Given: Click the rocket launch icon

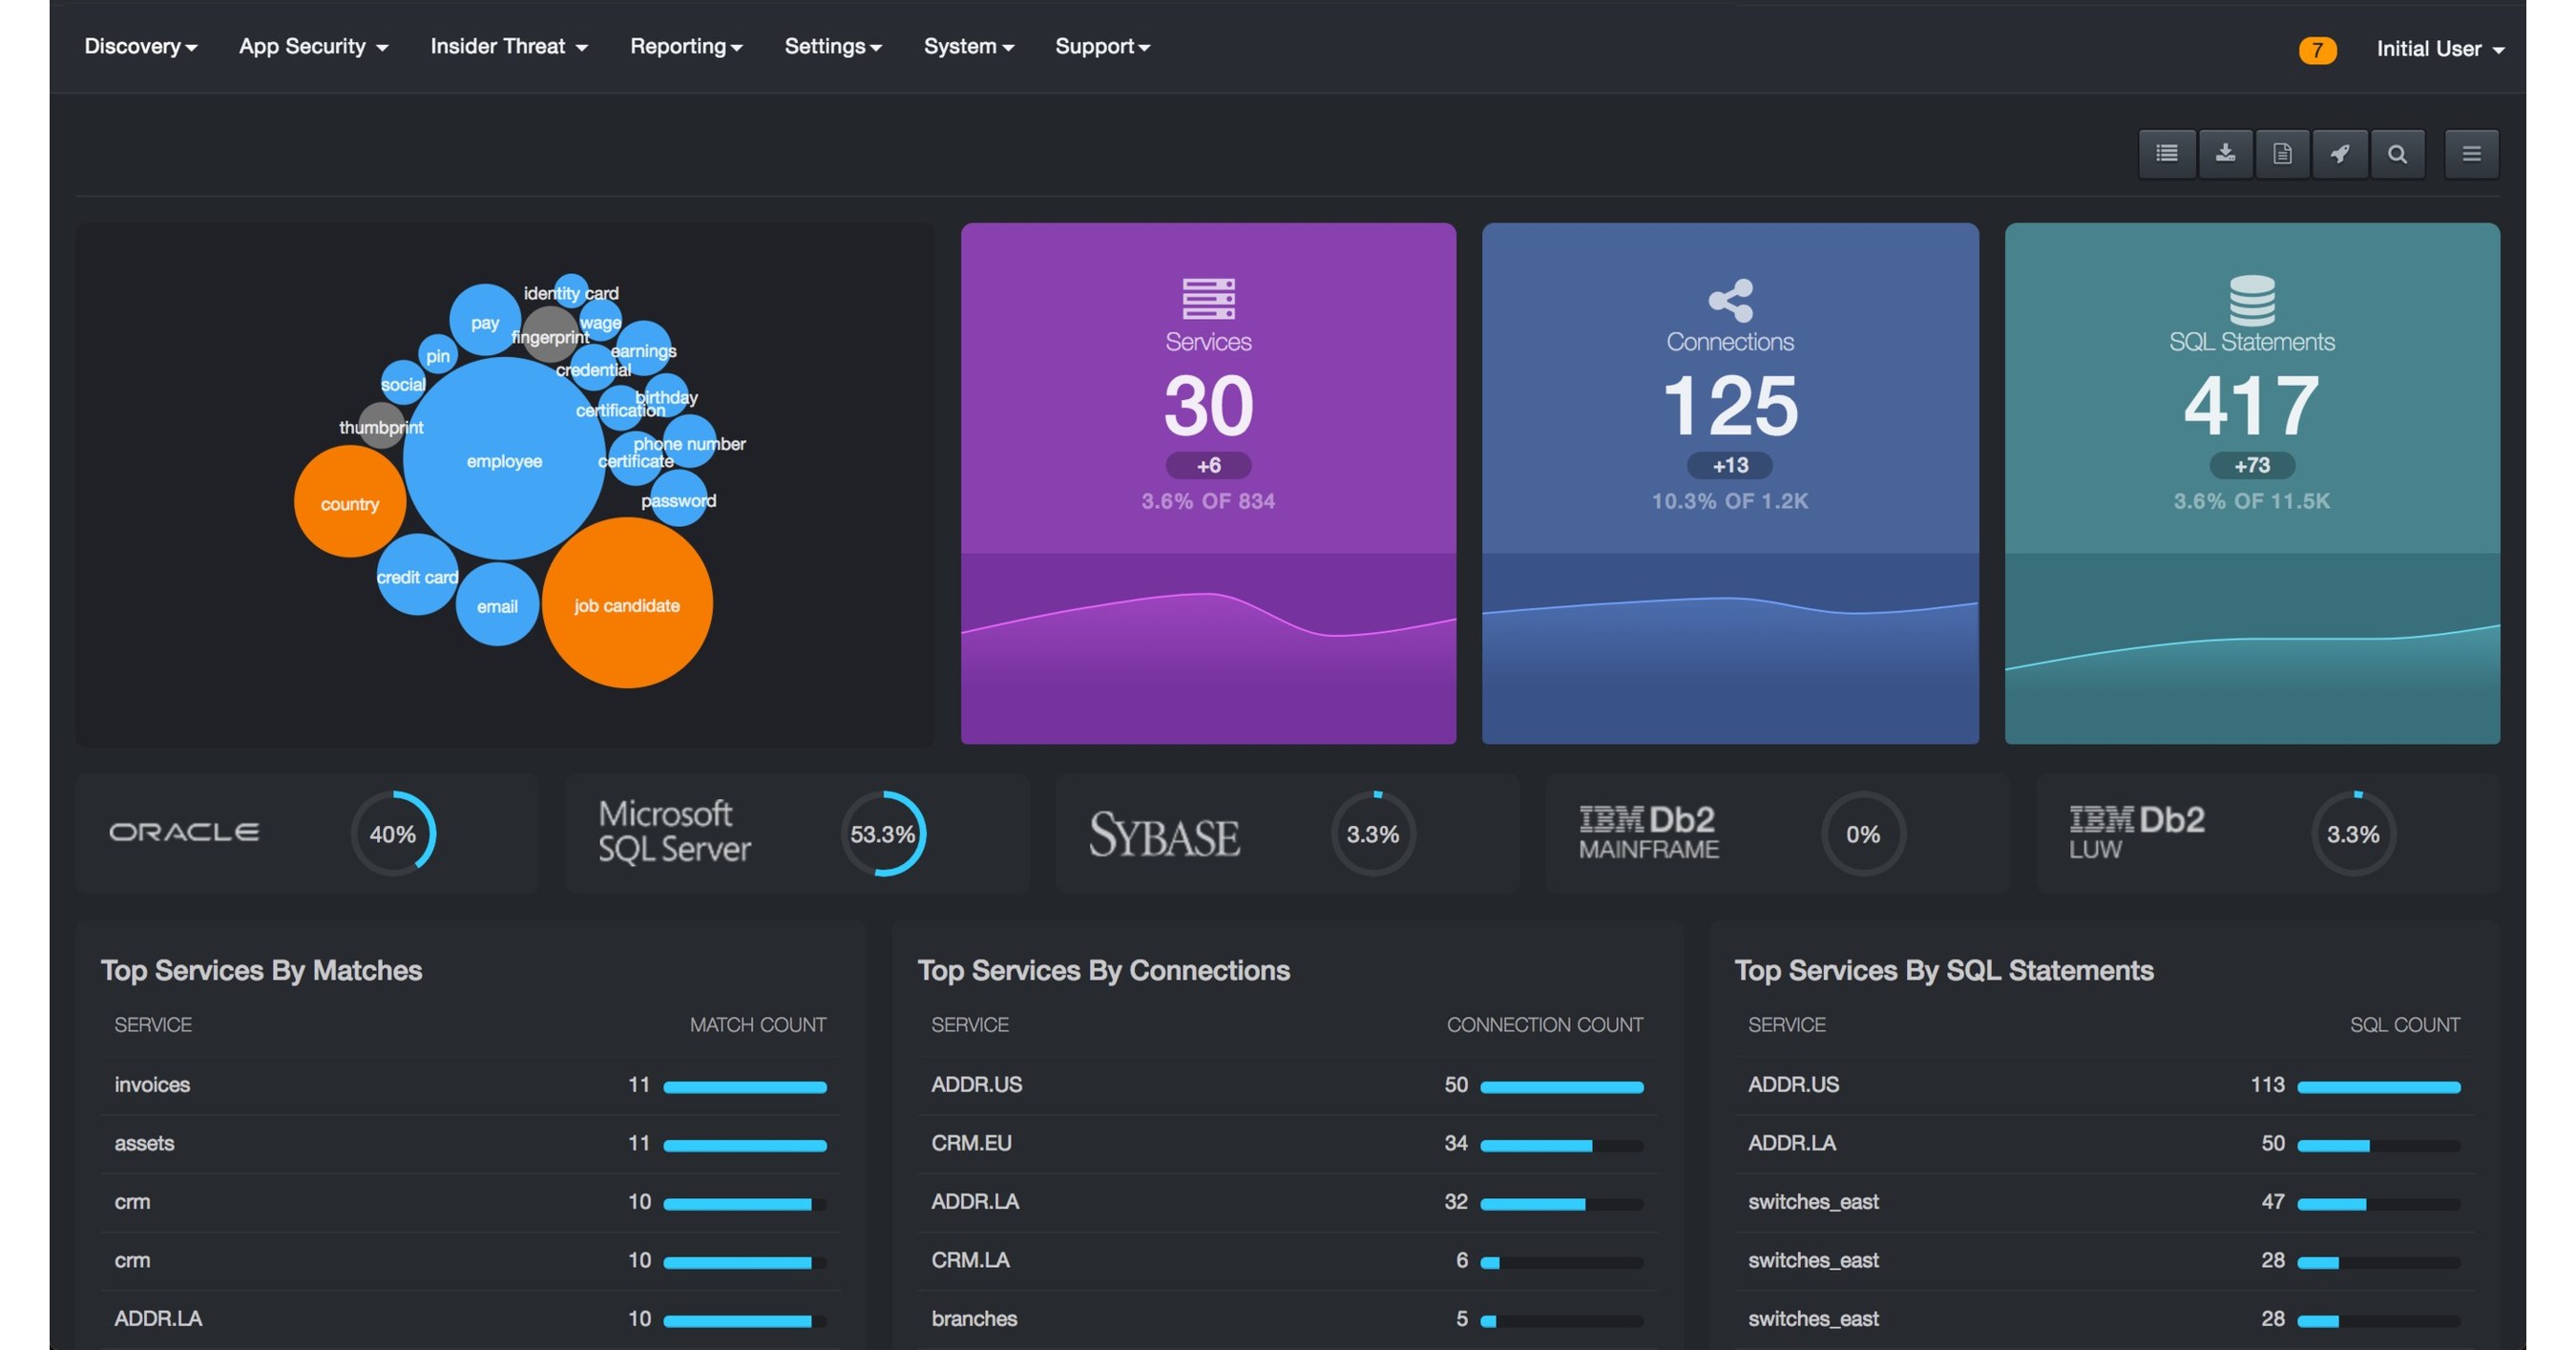Looking at the screenshot, I should [2340, 154].
